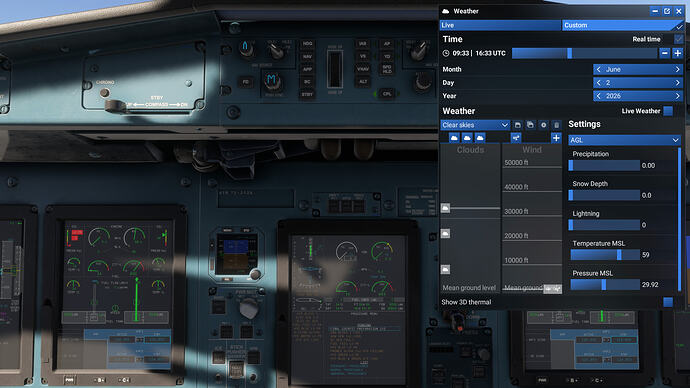Open the Clear skies preset dropdown
This screenshot has height=388, width=690.
tap(475, 125)
